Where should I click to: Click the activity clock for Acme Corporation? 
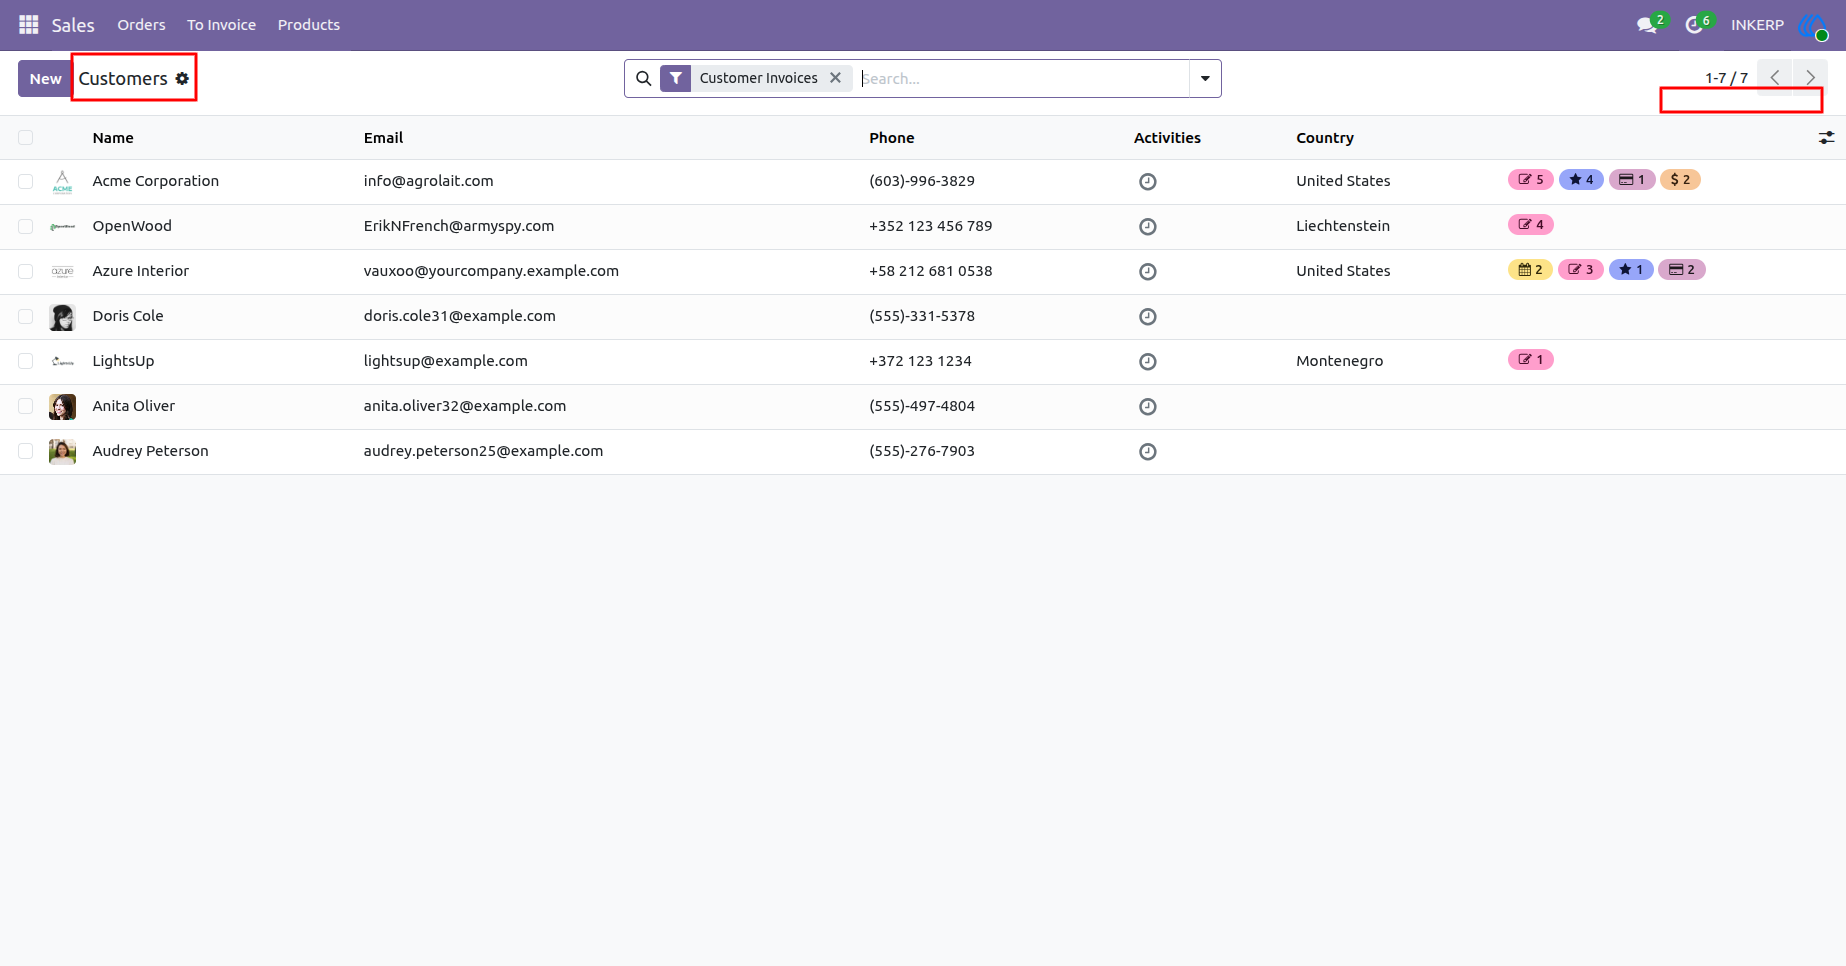click(1148, 181)
